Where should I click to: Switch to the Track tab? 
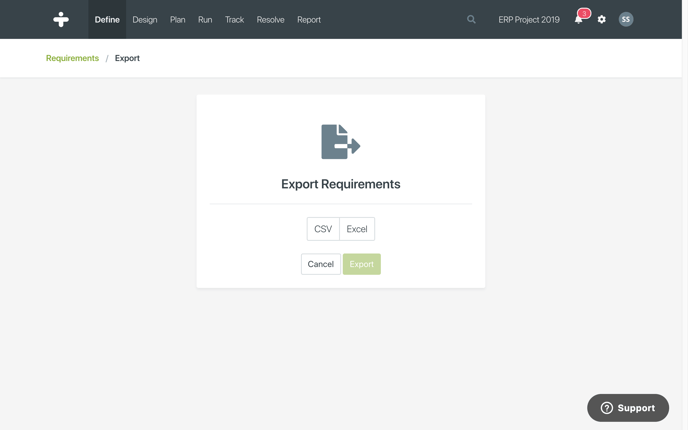tap(234, 20)
